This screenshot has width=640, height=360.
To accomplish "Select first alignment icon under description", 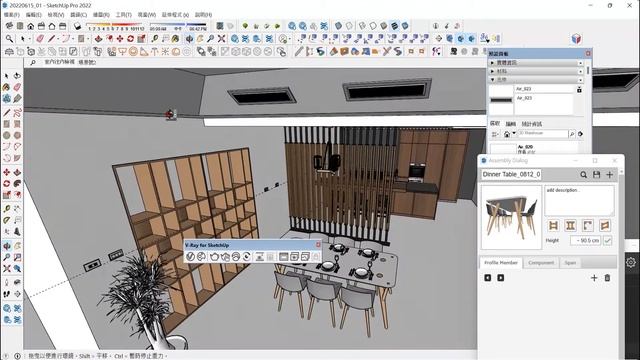I will point(553,225).
